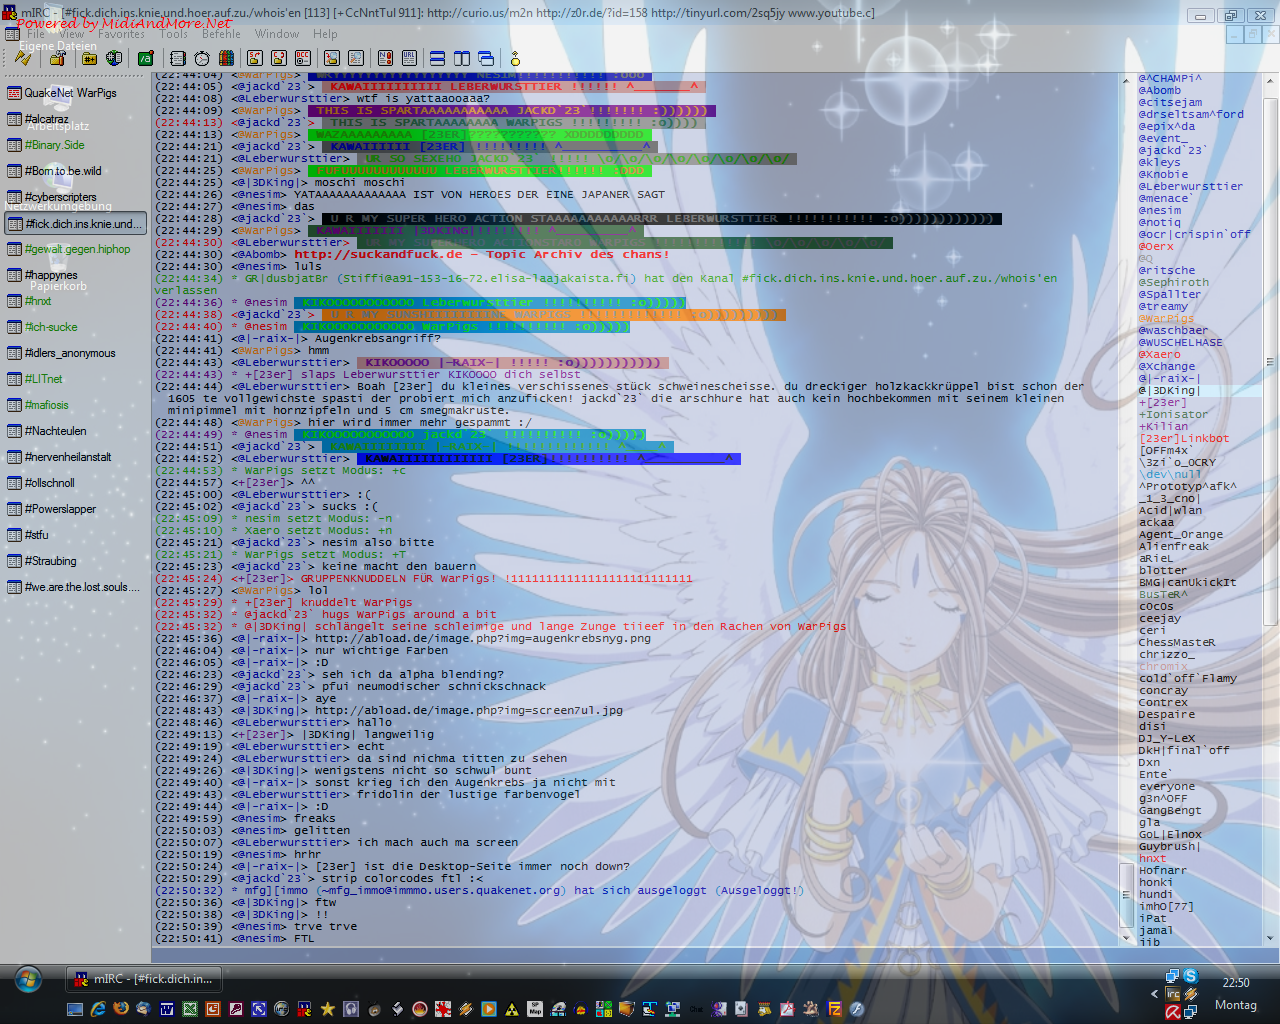Open the Notify list toolbar icon
The height and width of the screenshot is (1024, 1280).
386,59
